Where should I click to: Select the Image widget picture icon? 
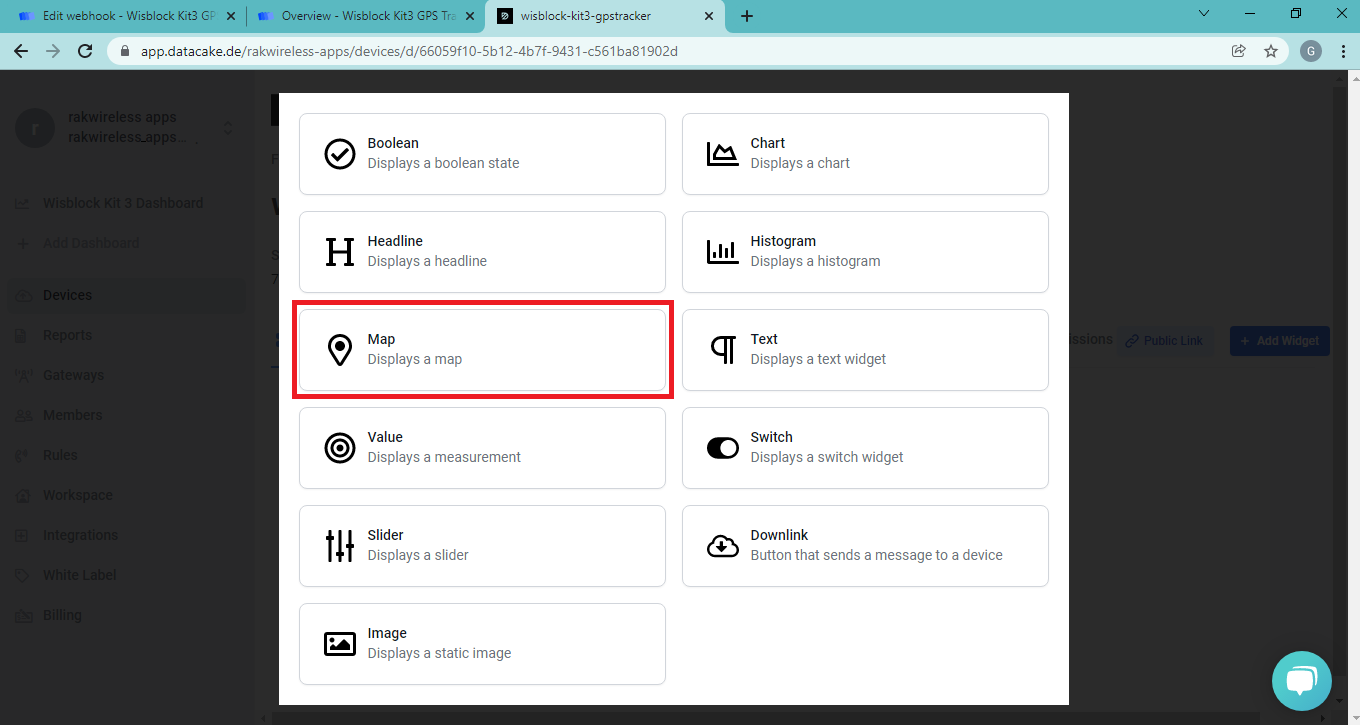[340, 644]
